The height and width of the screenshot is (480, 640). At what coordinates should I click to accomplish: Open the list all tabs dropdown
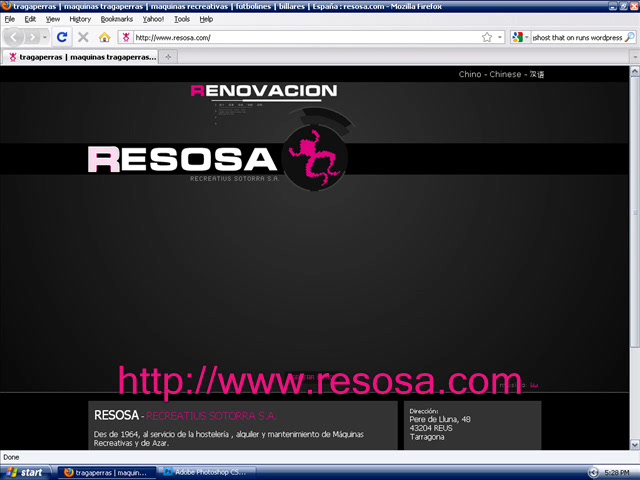[635, 57]
